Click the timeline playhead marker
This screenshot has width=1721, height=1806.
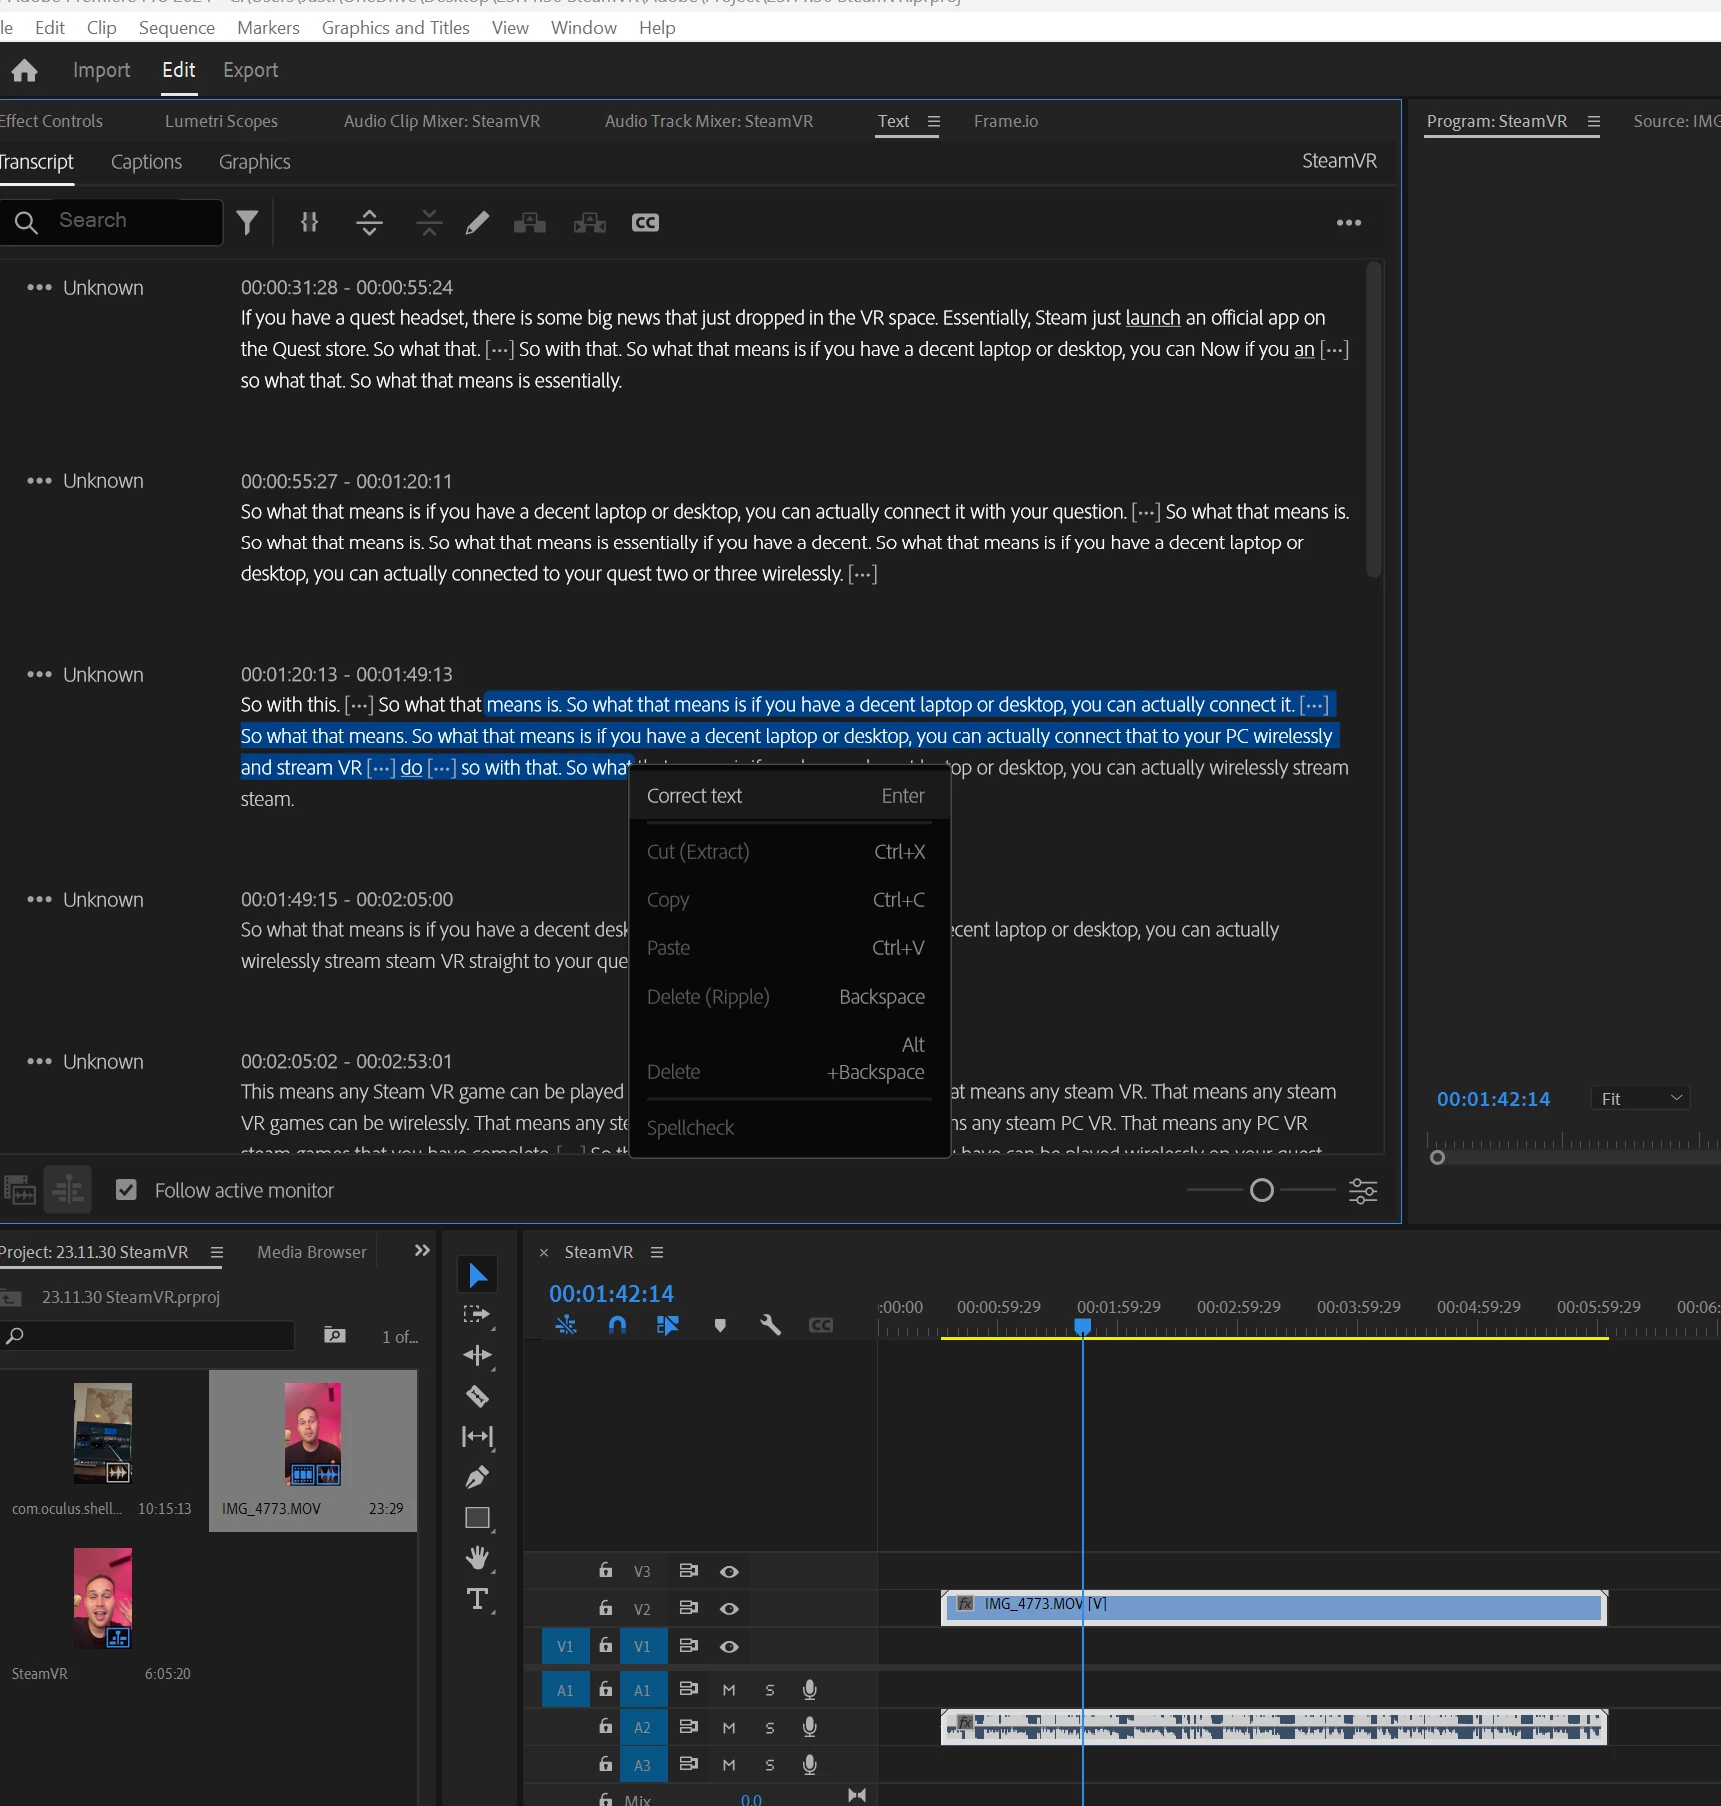pyautogui.click(x=1082, y=1326)
